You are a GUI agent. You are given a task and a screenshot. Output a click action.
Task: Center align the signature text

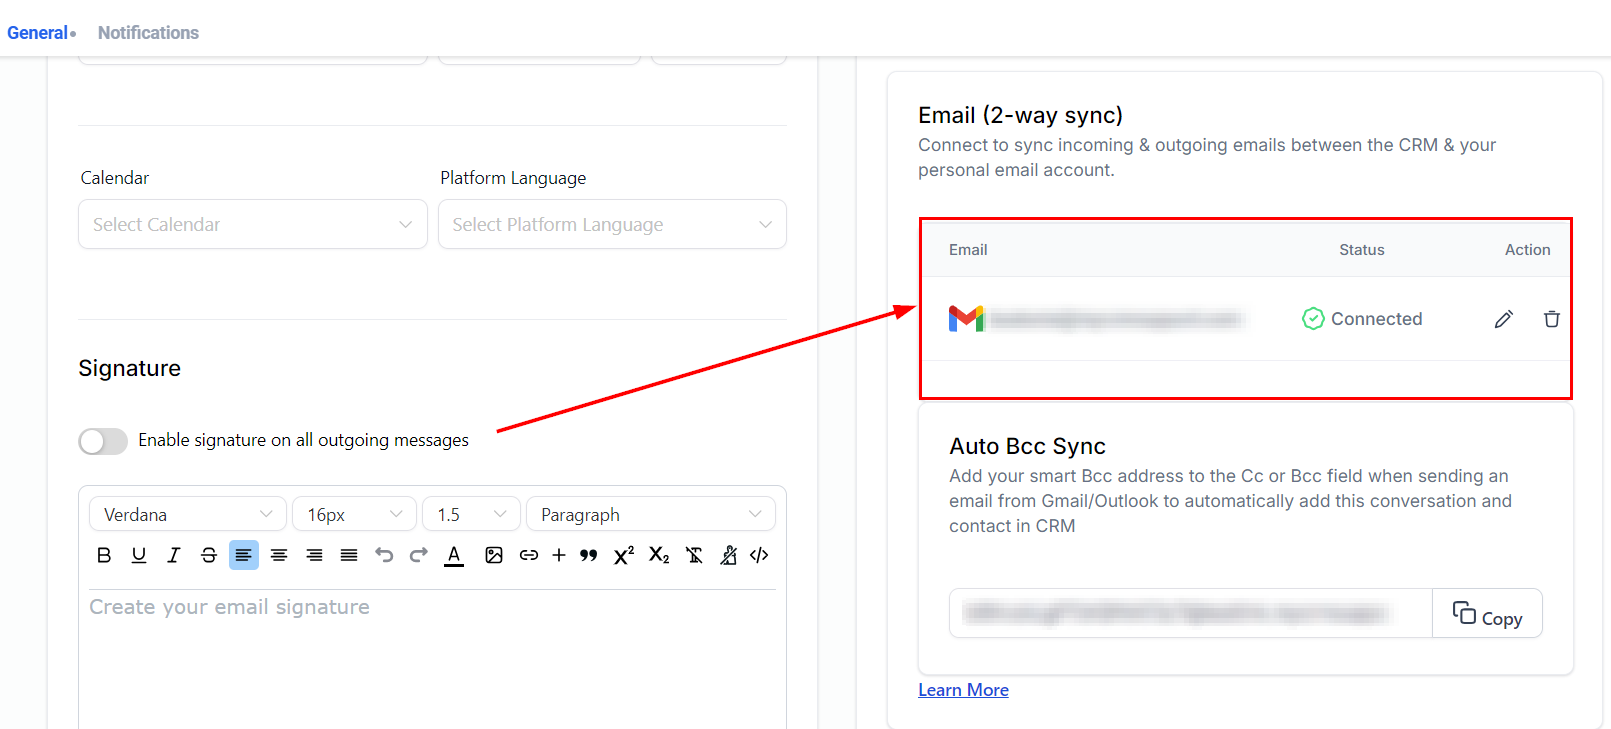pyautogui.click(x=279, y=555)
